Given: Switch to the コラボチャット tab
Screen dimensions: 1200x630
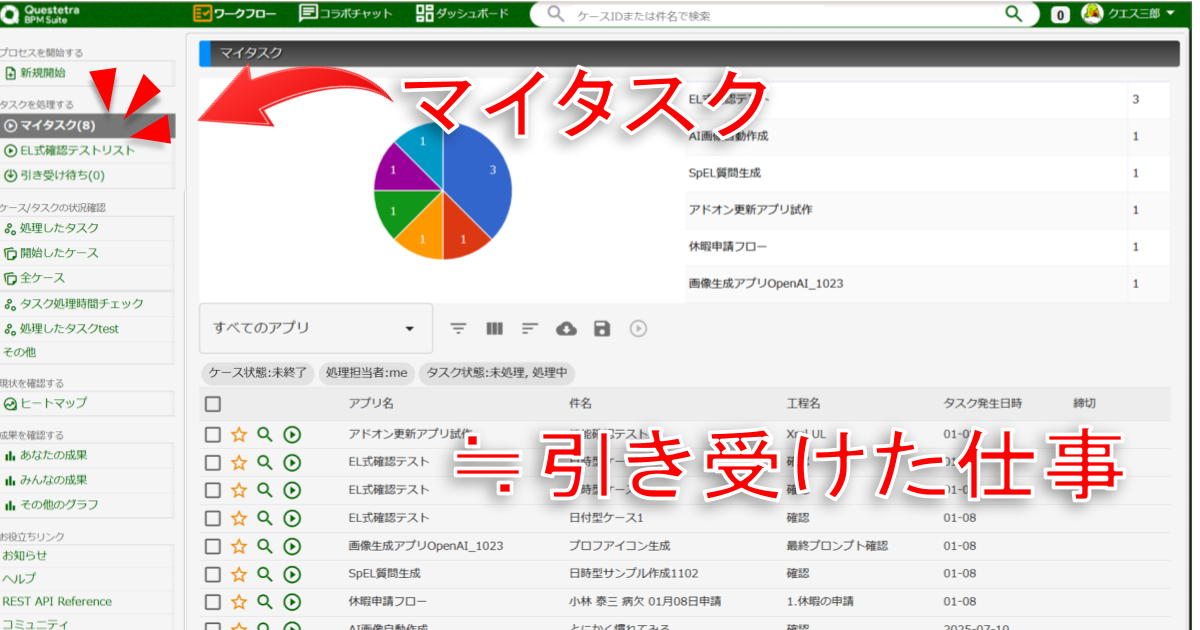Looking at the screenshot, I should click(x=347, y=14).
